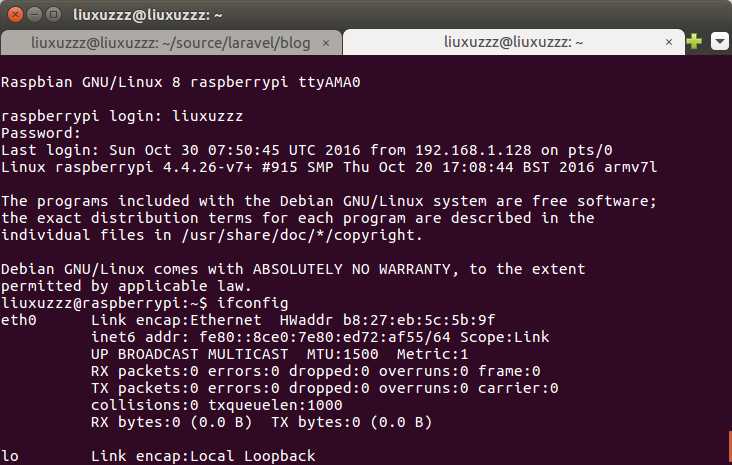Click the MTU:1500 value in eth0 output
732x465 pixels.
pyautogui.click(x=342, y=354)
